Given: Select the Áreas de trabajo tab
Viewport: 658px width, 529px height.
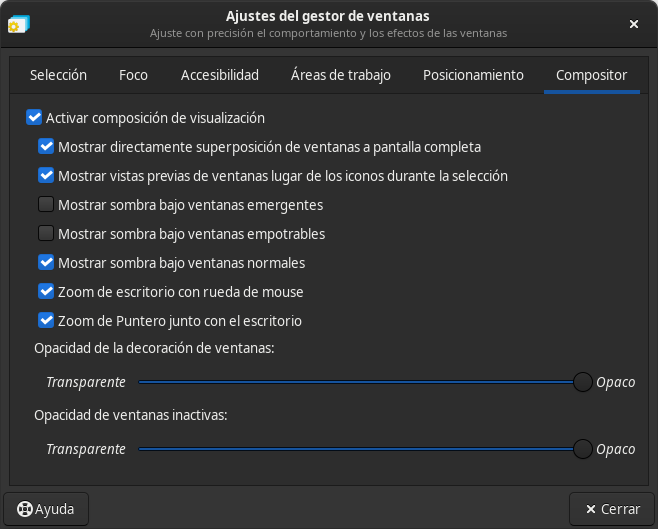Looking at the screenshot, I should tap(340, 75).
